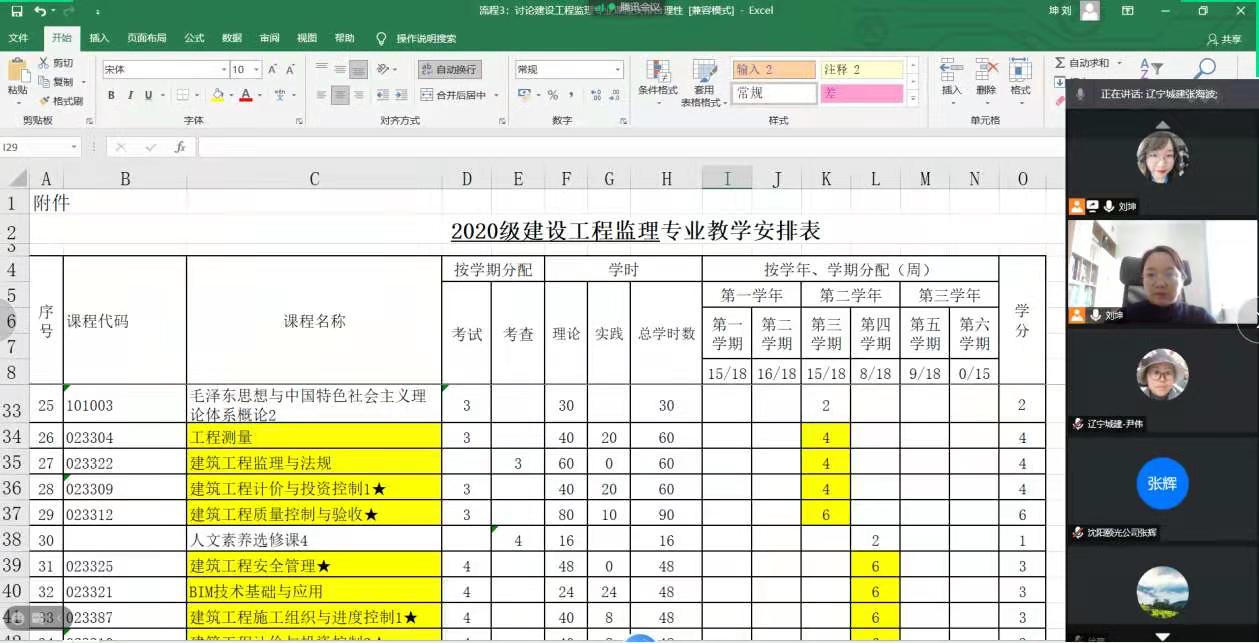Apply the 输入 2 cell style

coord(774,70)
